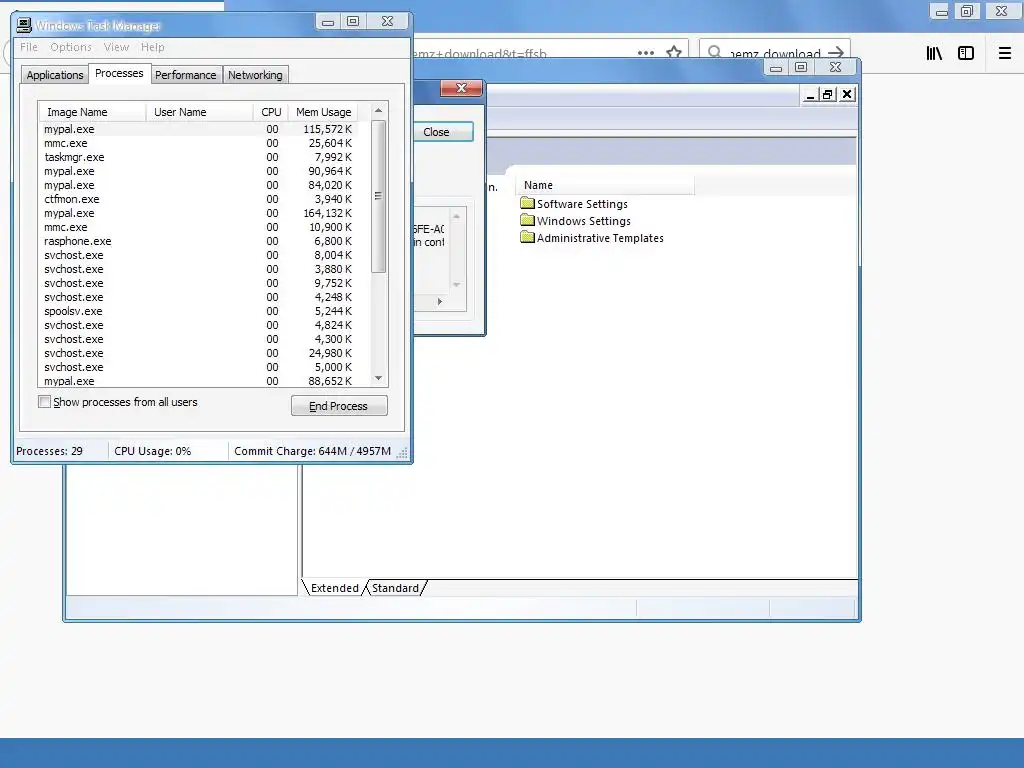Click the Task Manager resize grip
Viewport: 1024px width, 768px height.
tap(402, 453)
